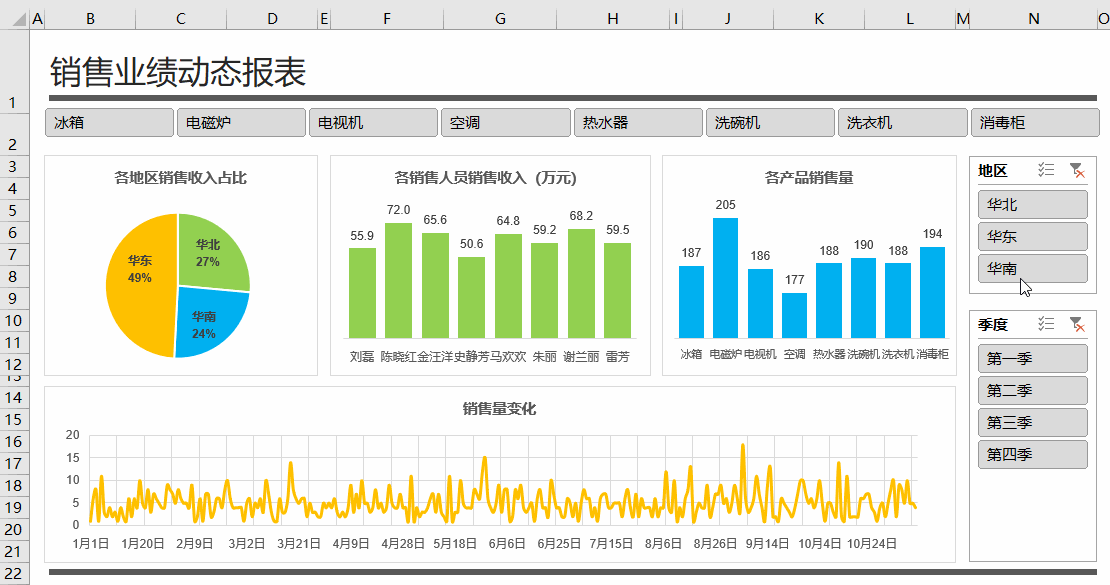This screenshot has height=585, width=1110.
Task: Click the 各销售人员销售收入 chart title
Action: [x=486, y=177]
